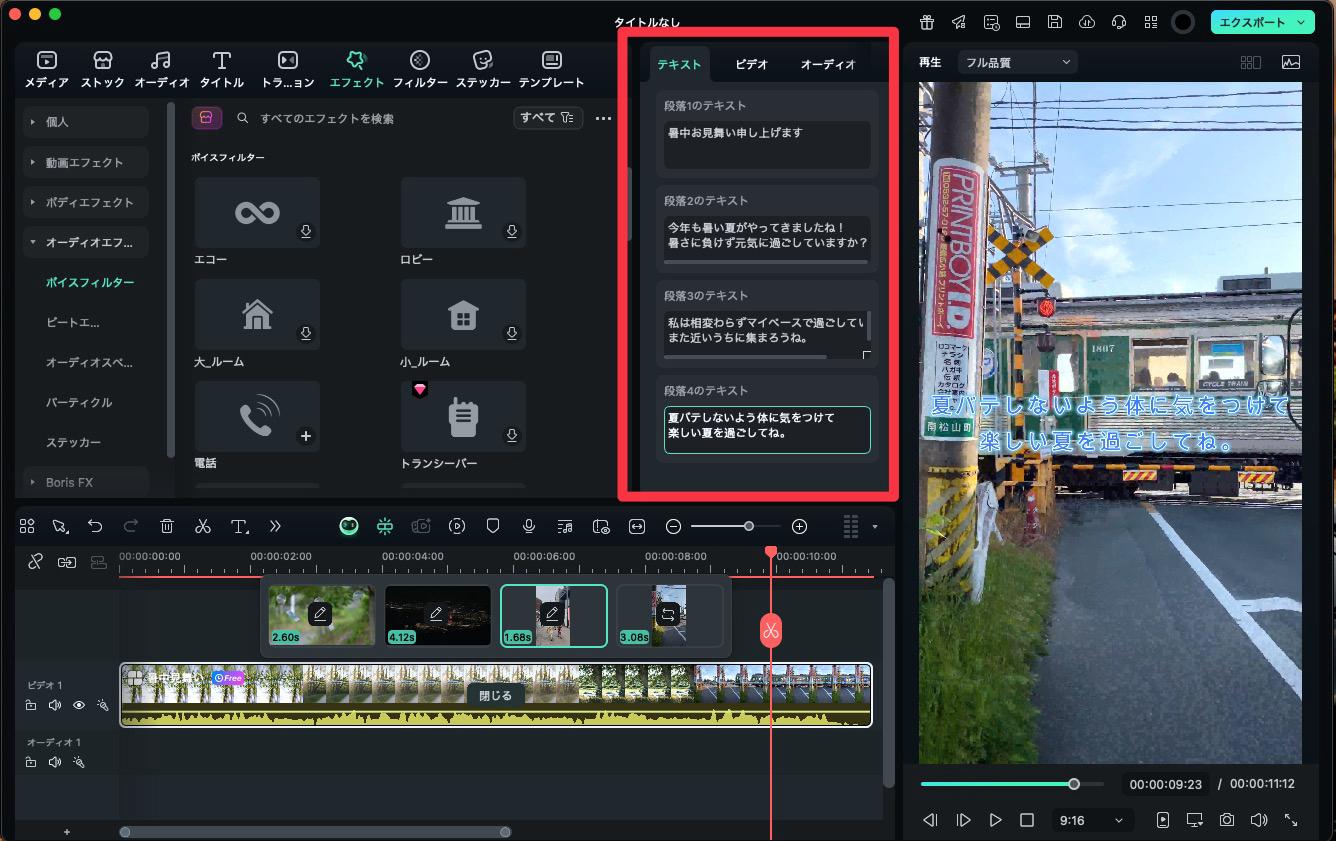
Task: Expand the 動画エフェクト category
Action: [x=86, y=162]
